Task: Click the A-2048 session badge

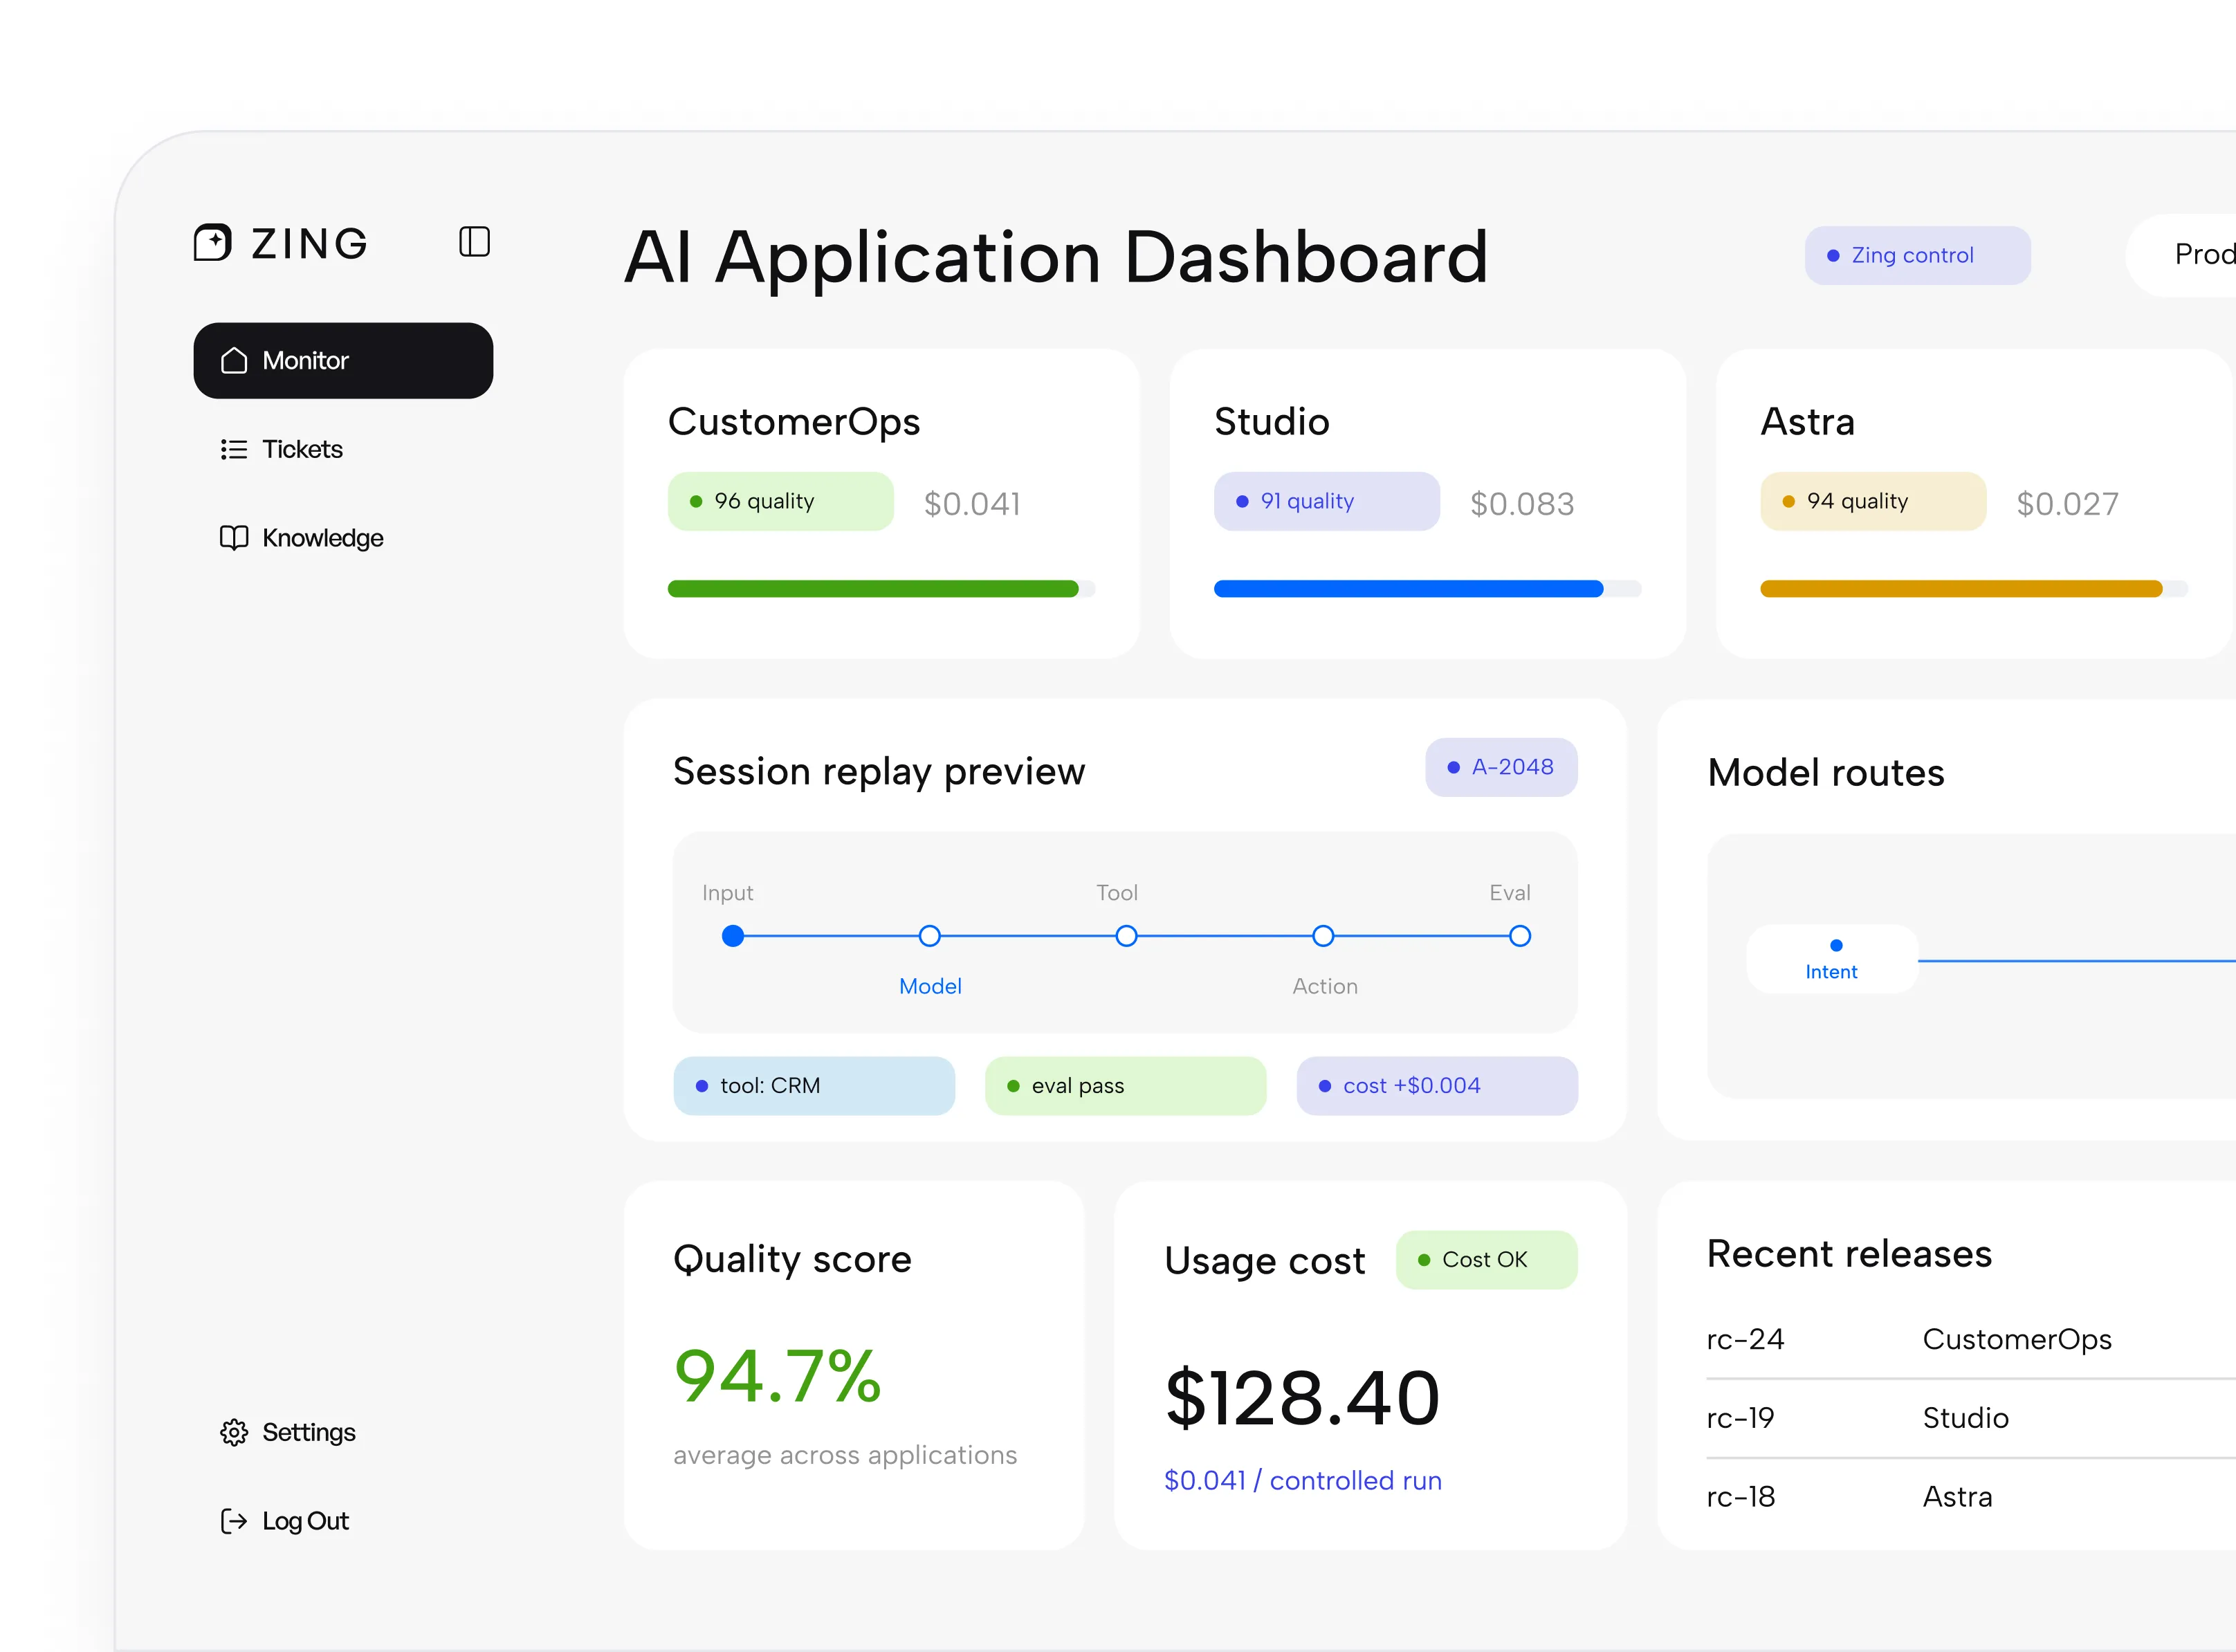Action: coord(1501,767)
